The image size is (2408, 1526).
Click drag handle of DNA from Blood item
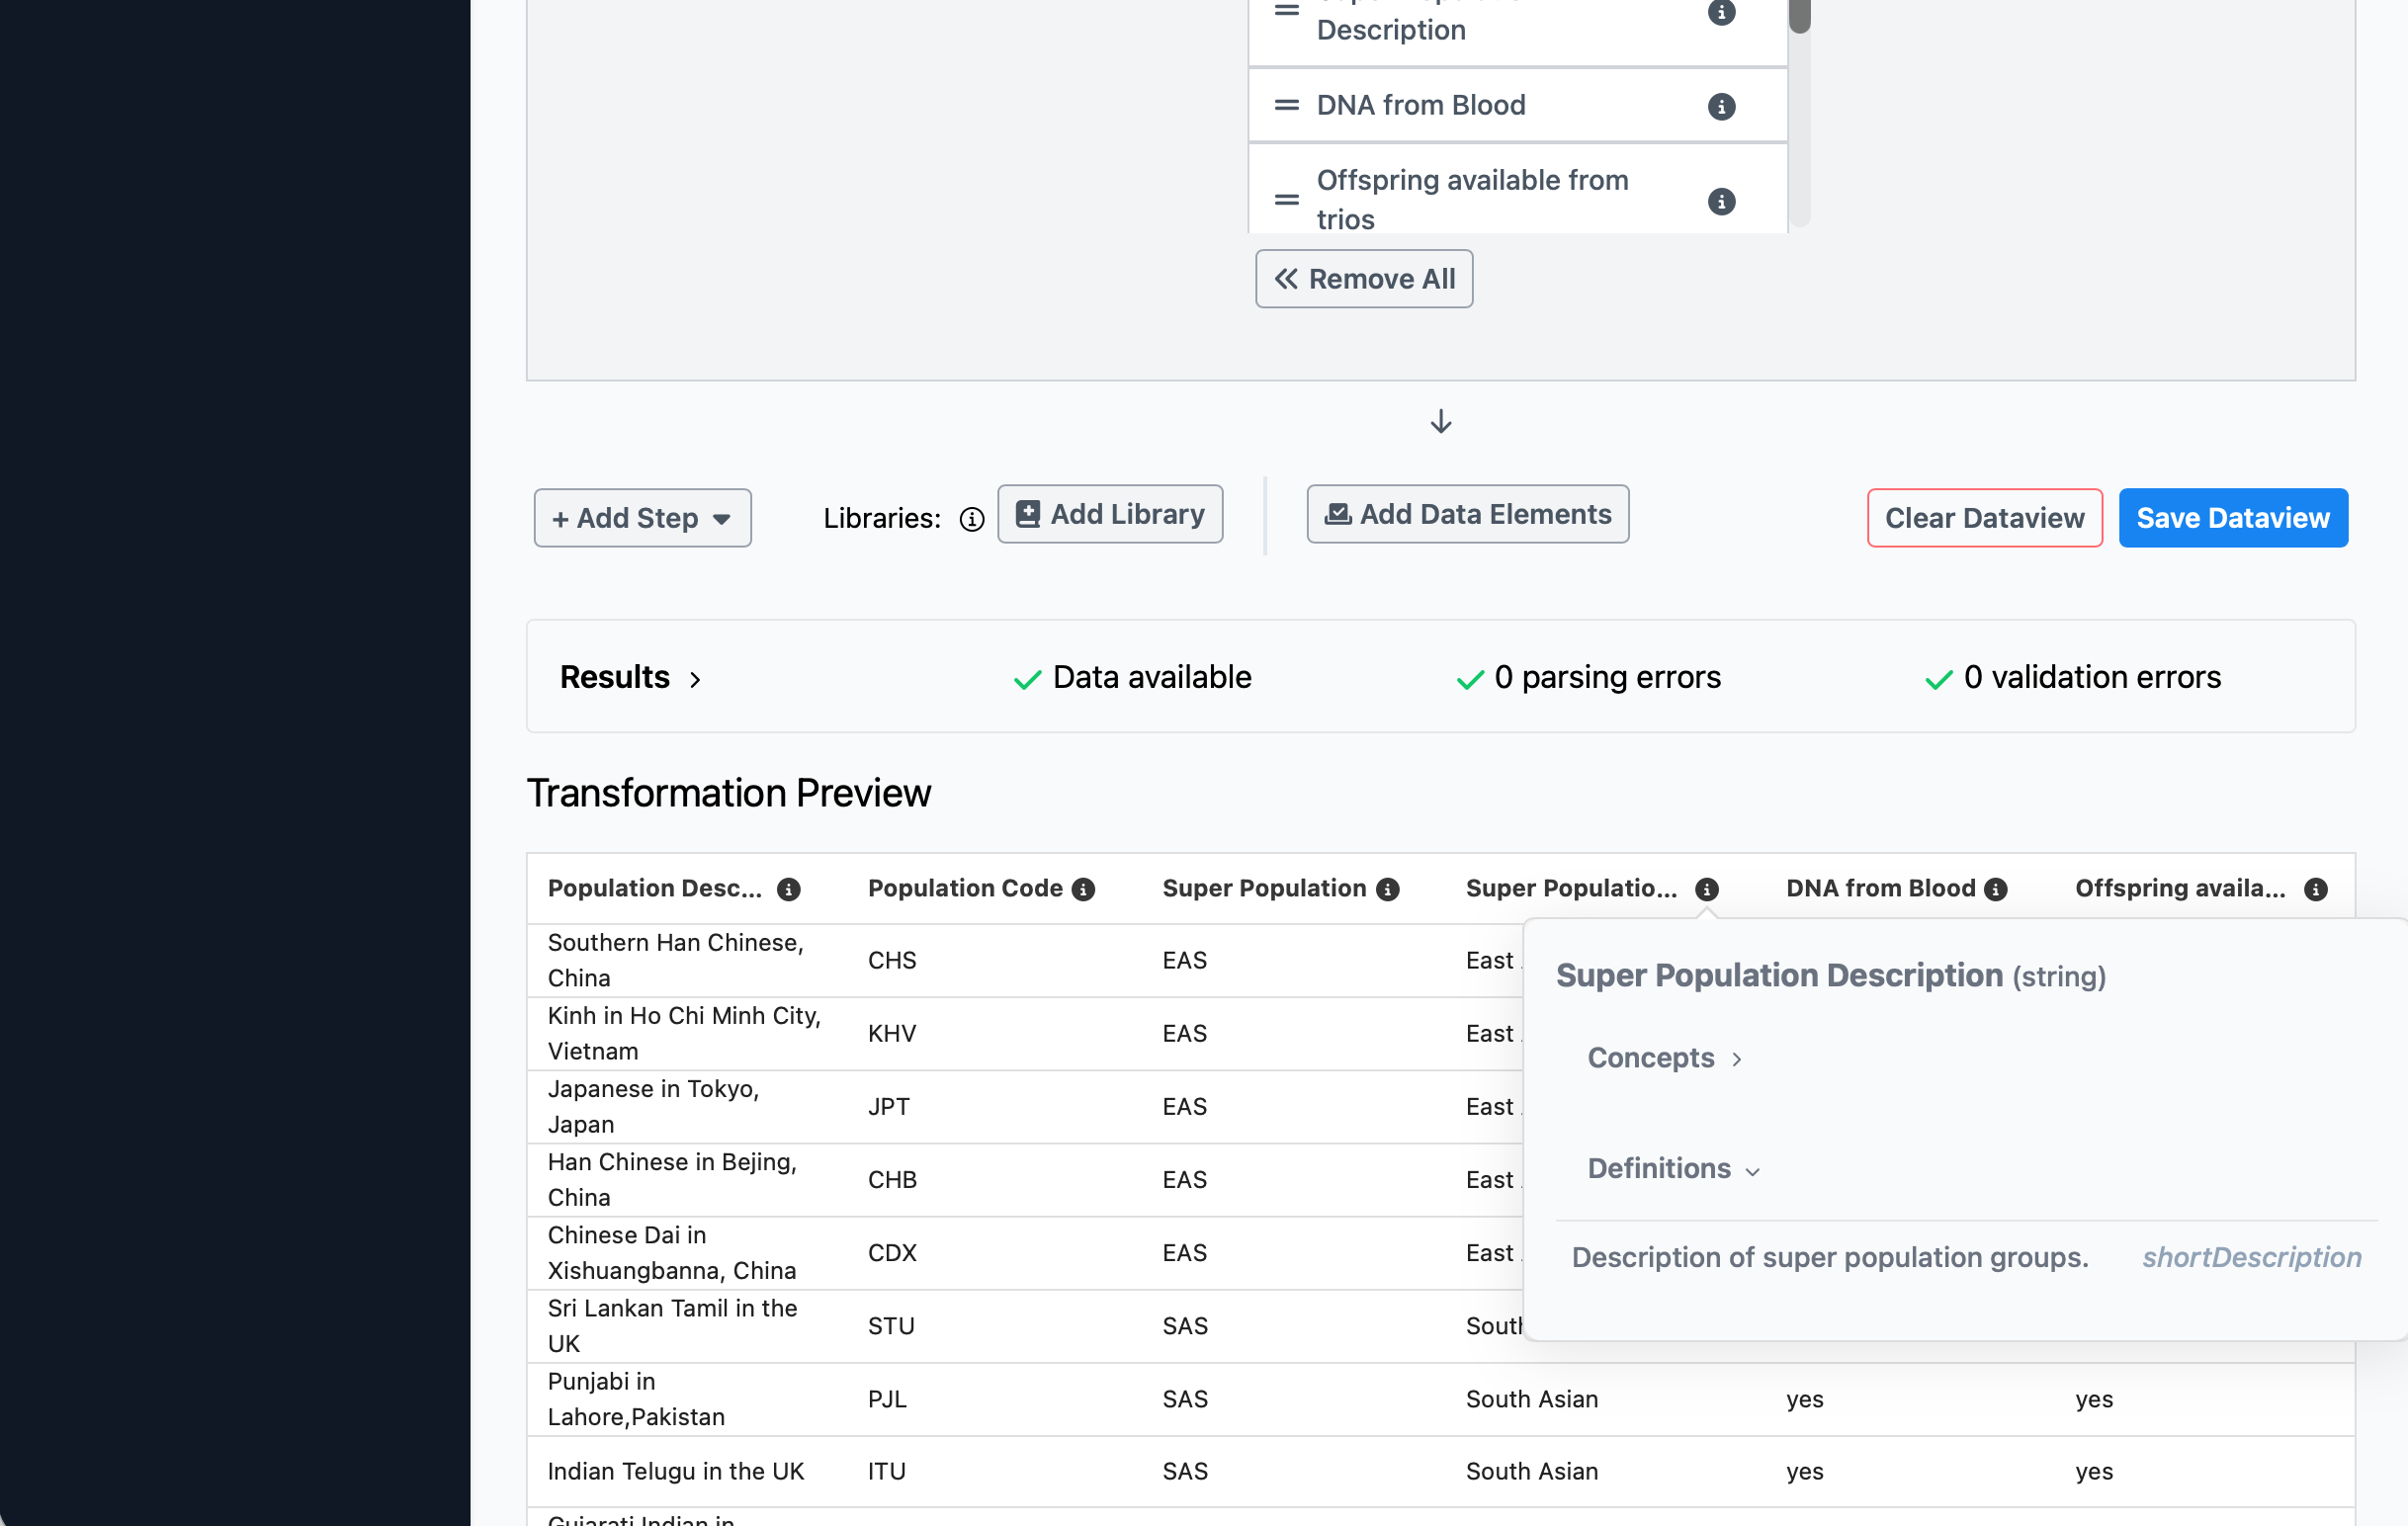pyautogui.click(x=1286, y=105)
